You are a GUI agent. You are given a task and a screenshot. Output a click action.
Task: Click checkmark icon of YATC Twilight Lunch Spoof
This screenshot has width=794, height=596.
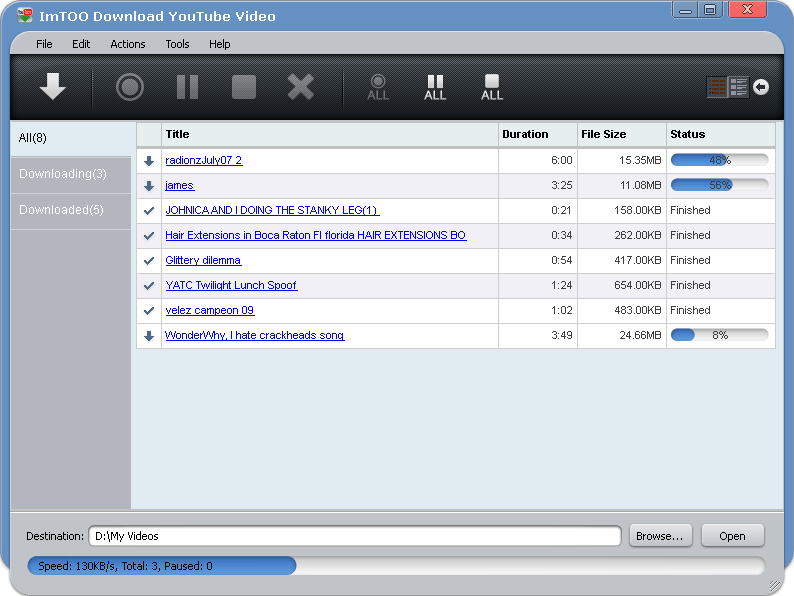[149, 286]
